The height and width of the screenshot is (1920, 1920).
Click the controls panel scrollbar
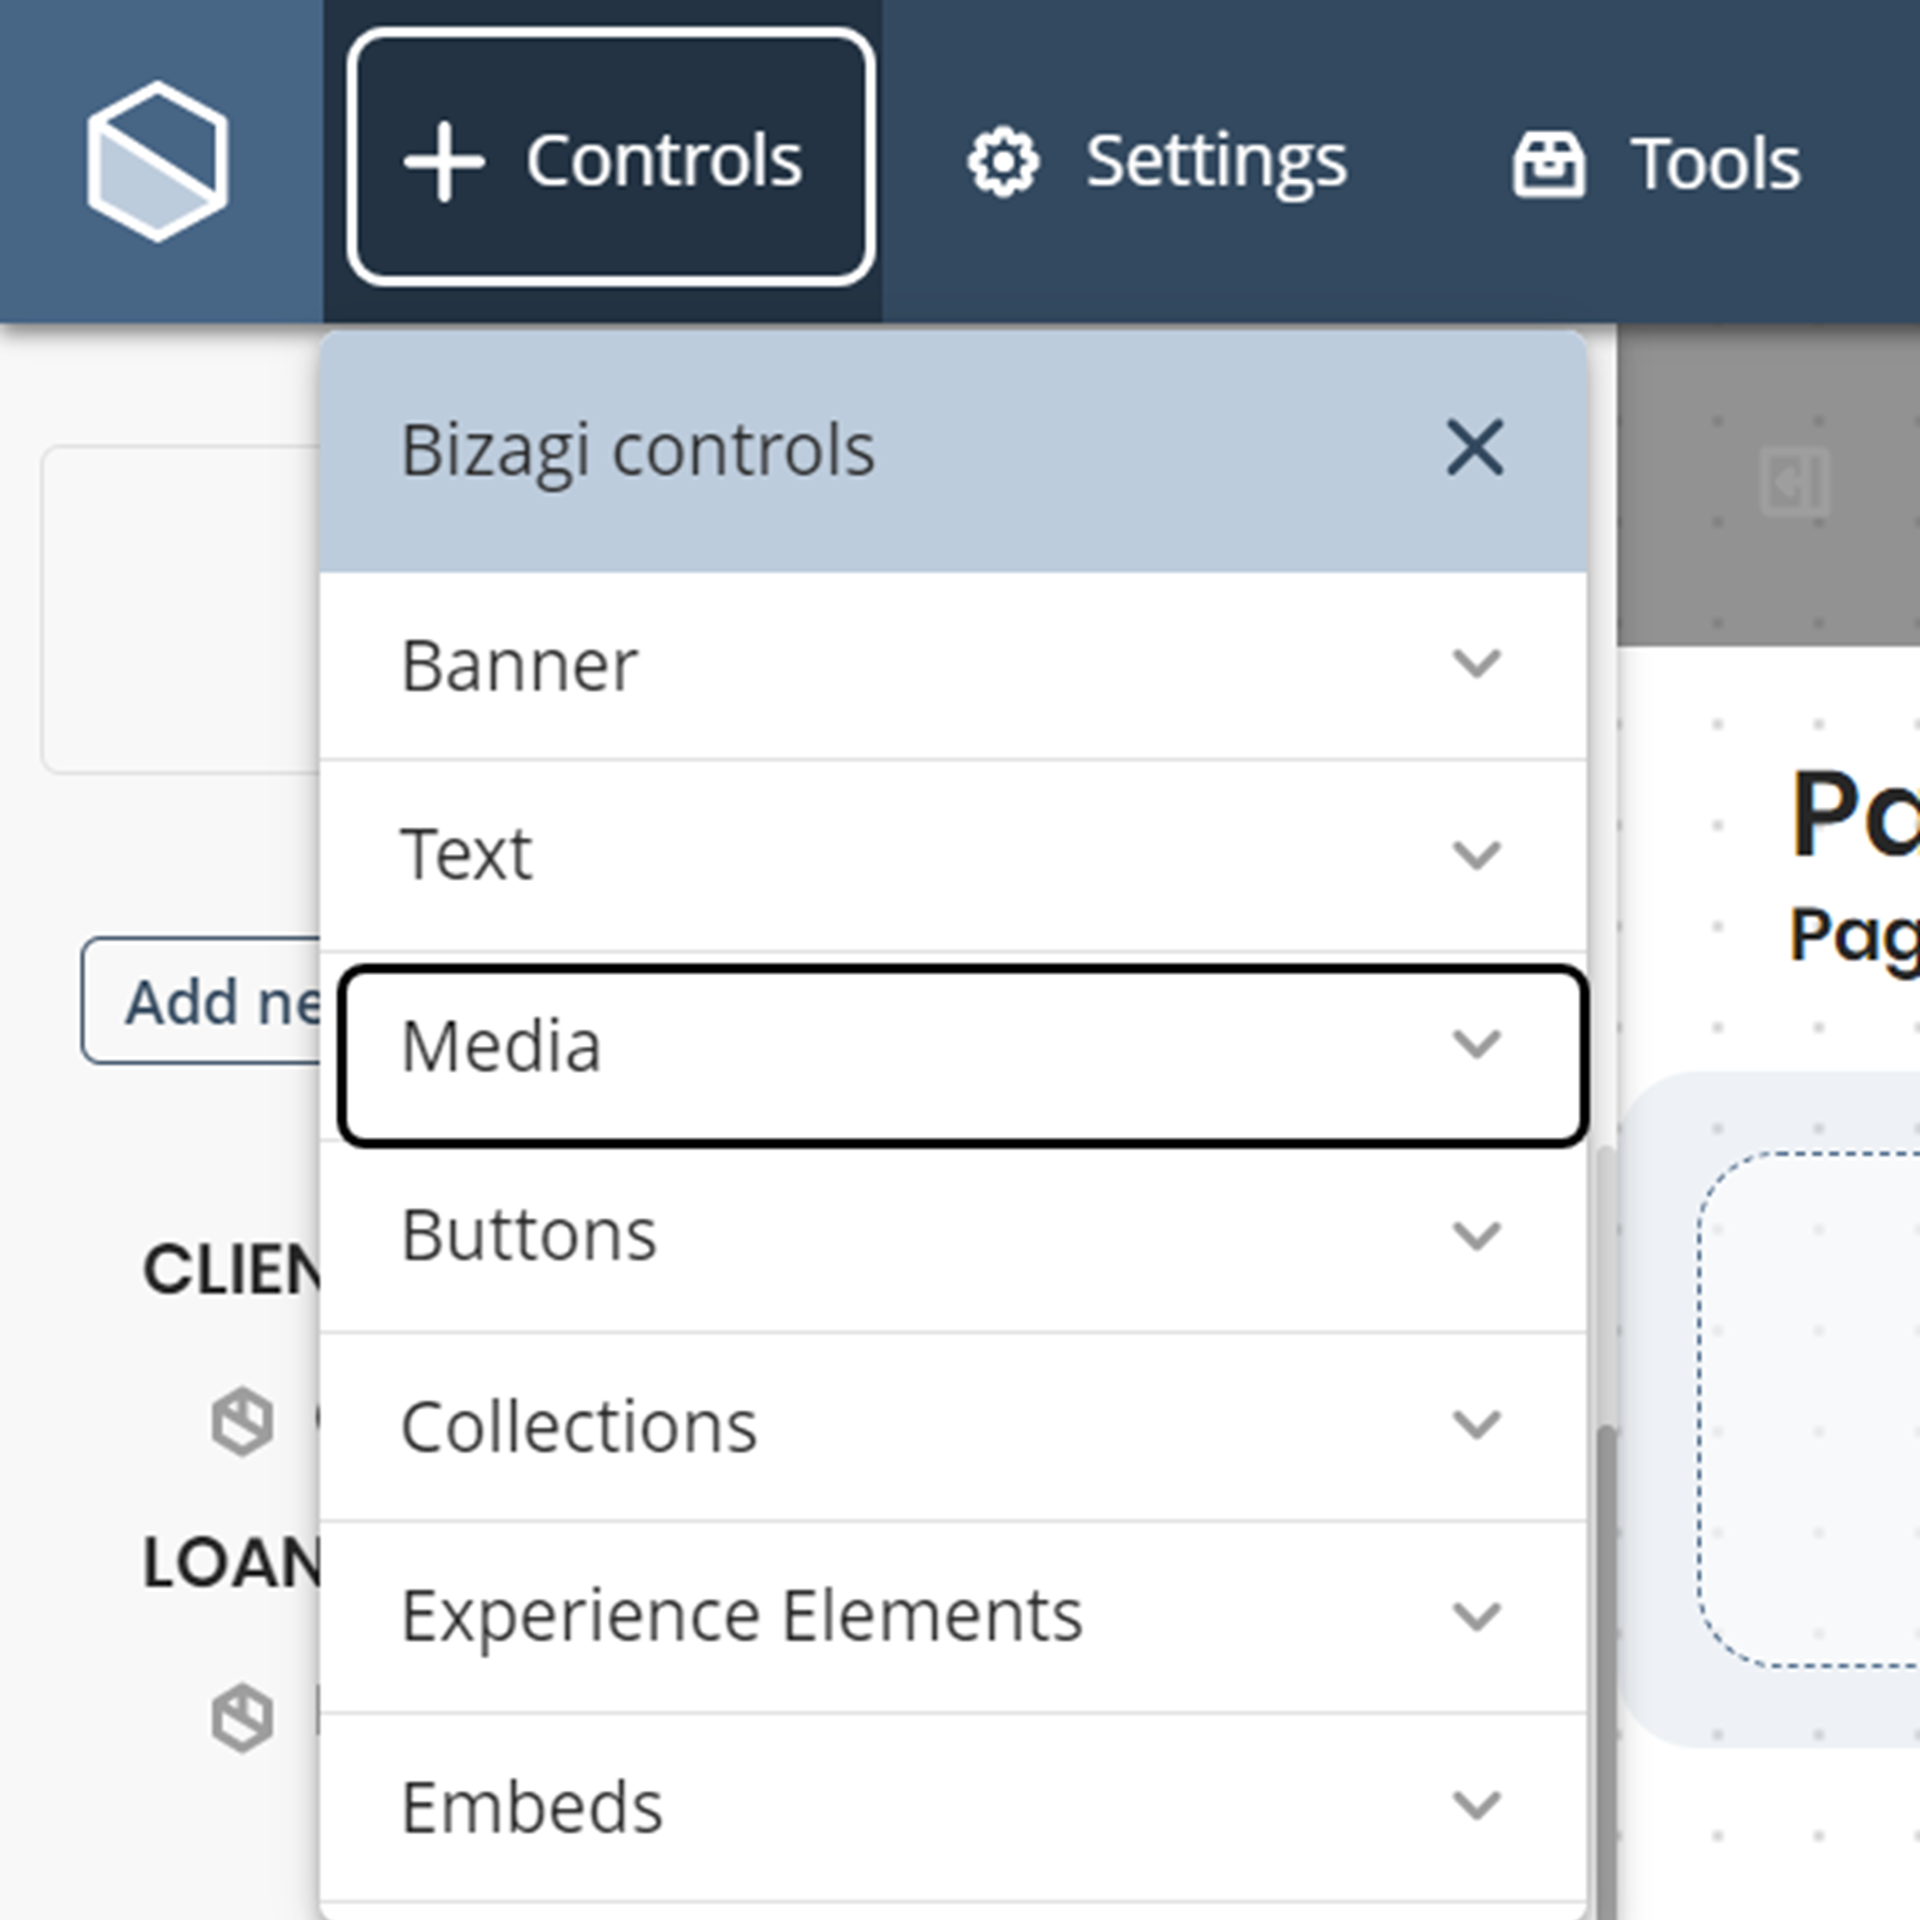(x=1606, y=1670)
